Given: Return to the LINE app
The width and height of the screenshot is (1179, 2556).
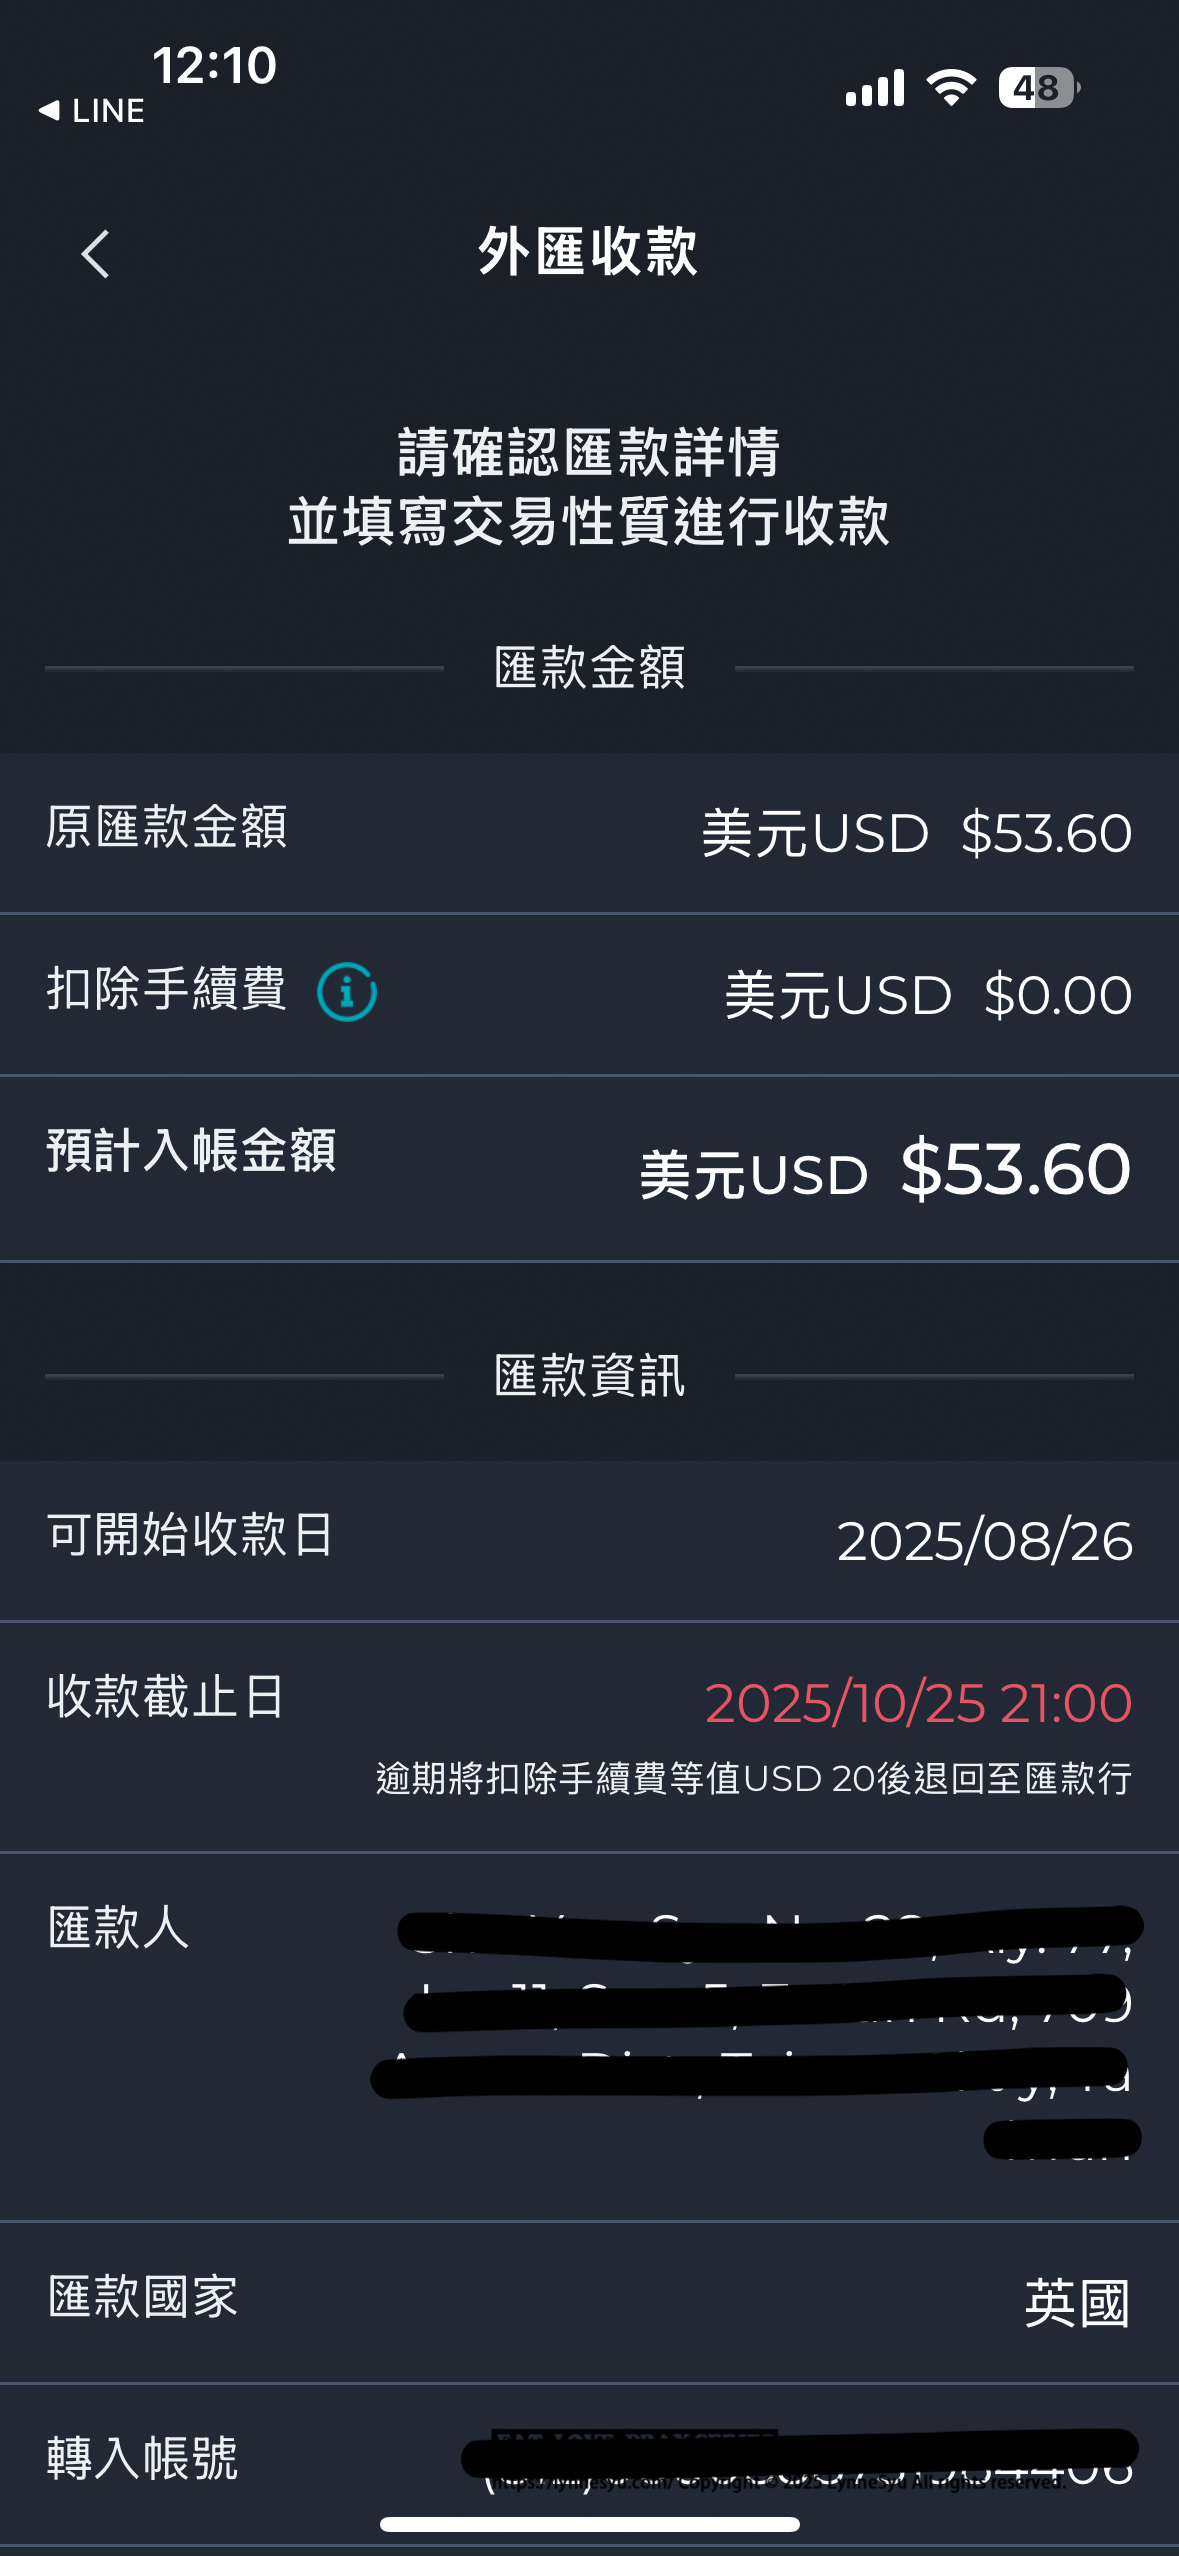Looking at the screenshot, I should pos(92,111).
